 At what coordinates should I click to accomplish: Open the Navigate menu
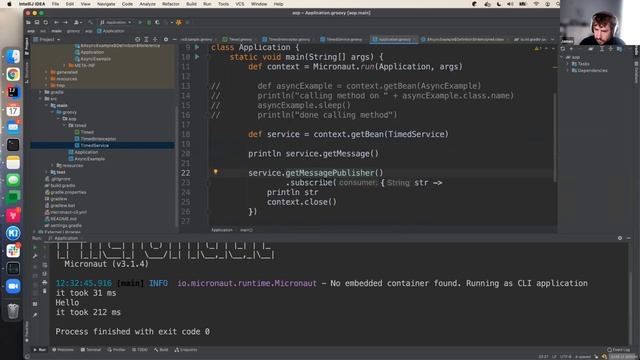[x=106, y=4]
